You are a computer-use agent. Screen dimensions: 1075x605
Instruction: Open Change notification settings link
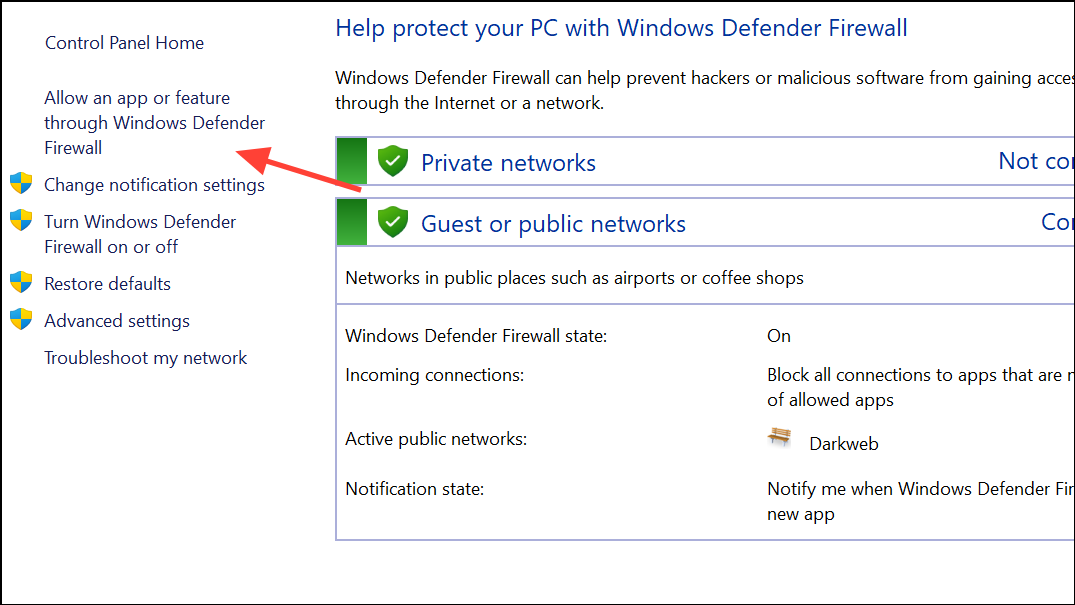(154, 185)
